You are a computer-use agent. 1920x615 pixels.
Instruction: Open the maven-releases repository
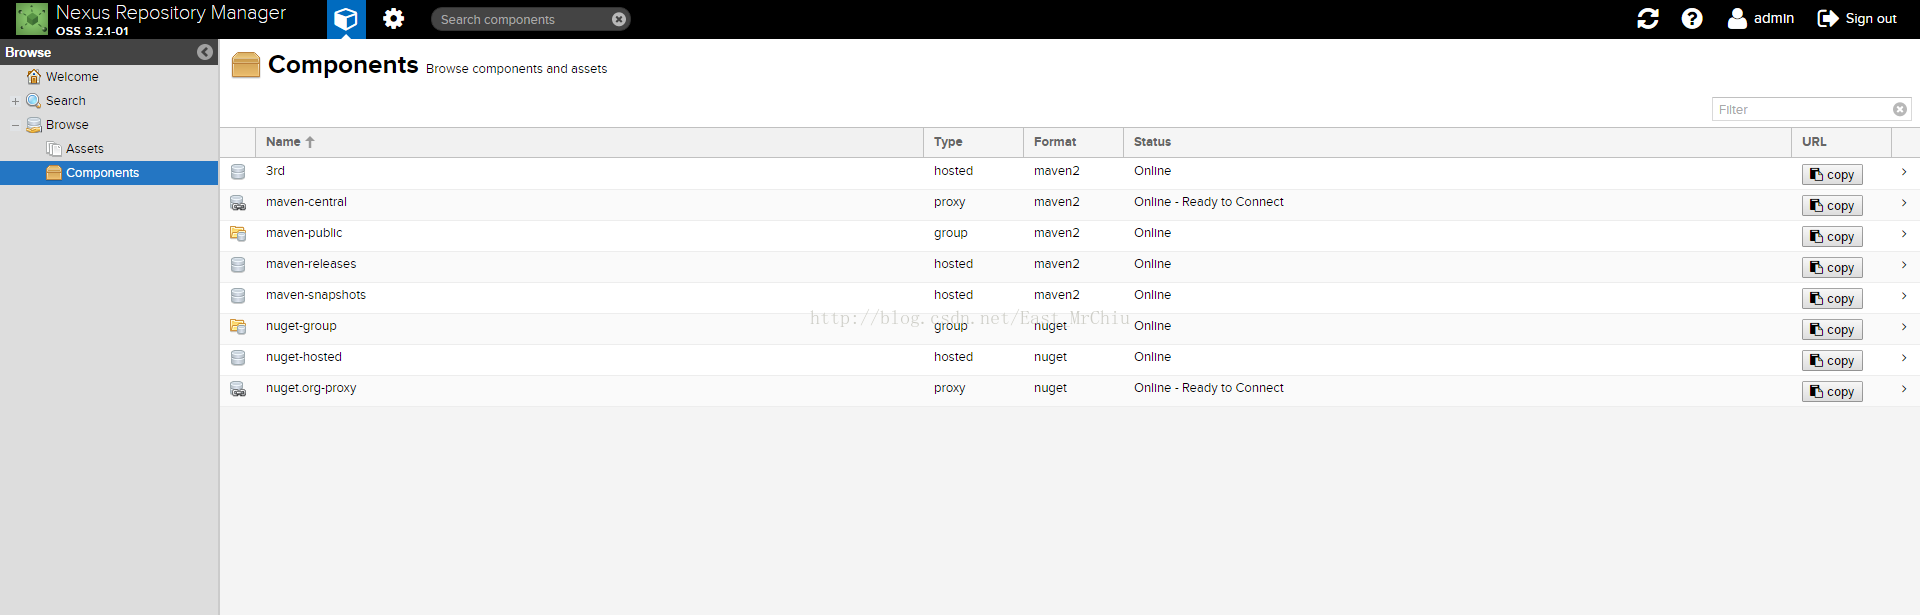311,264
